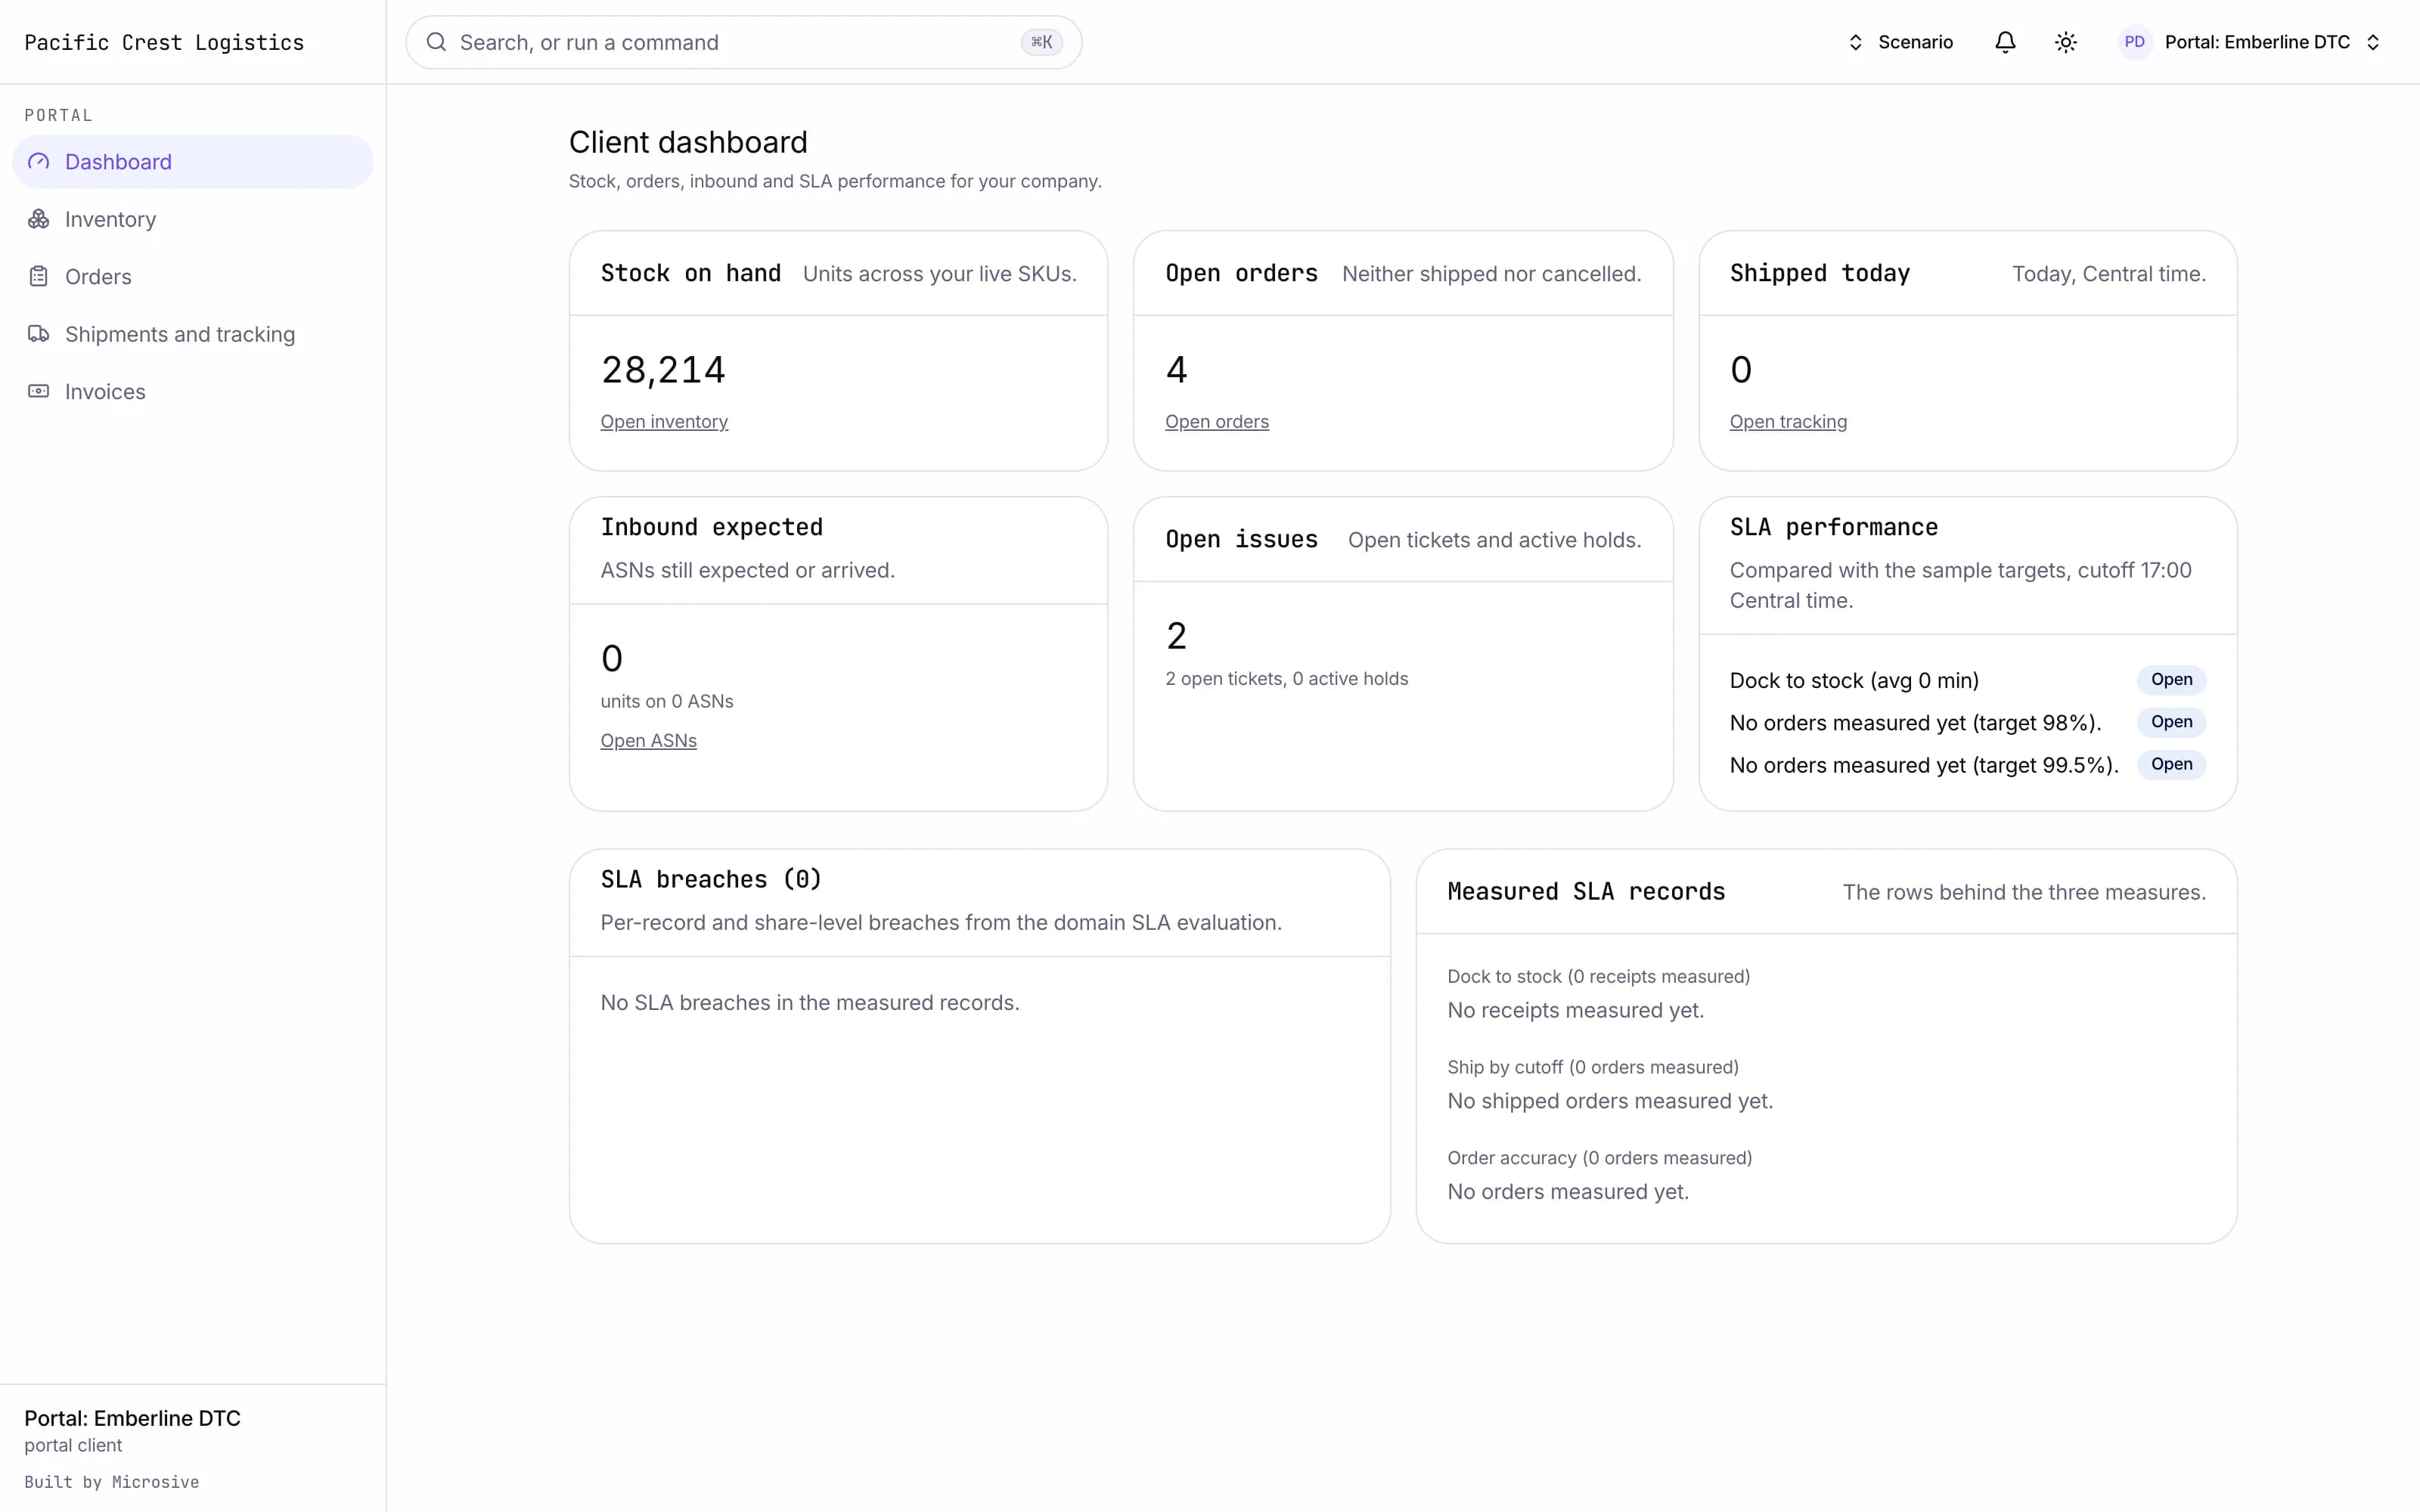Follow the Open tracking link

pos(1788,422)
